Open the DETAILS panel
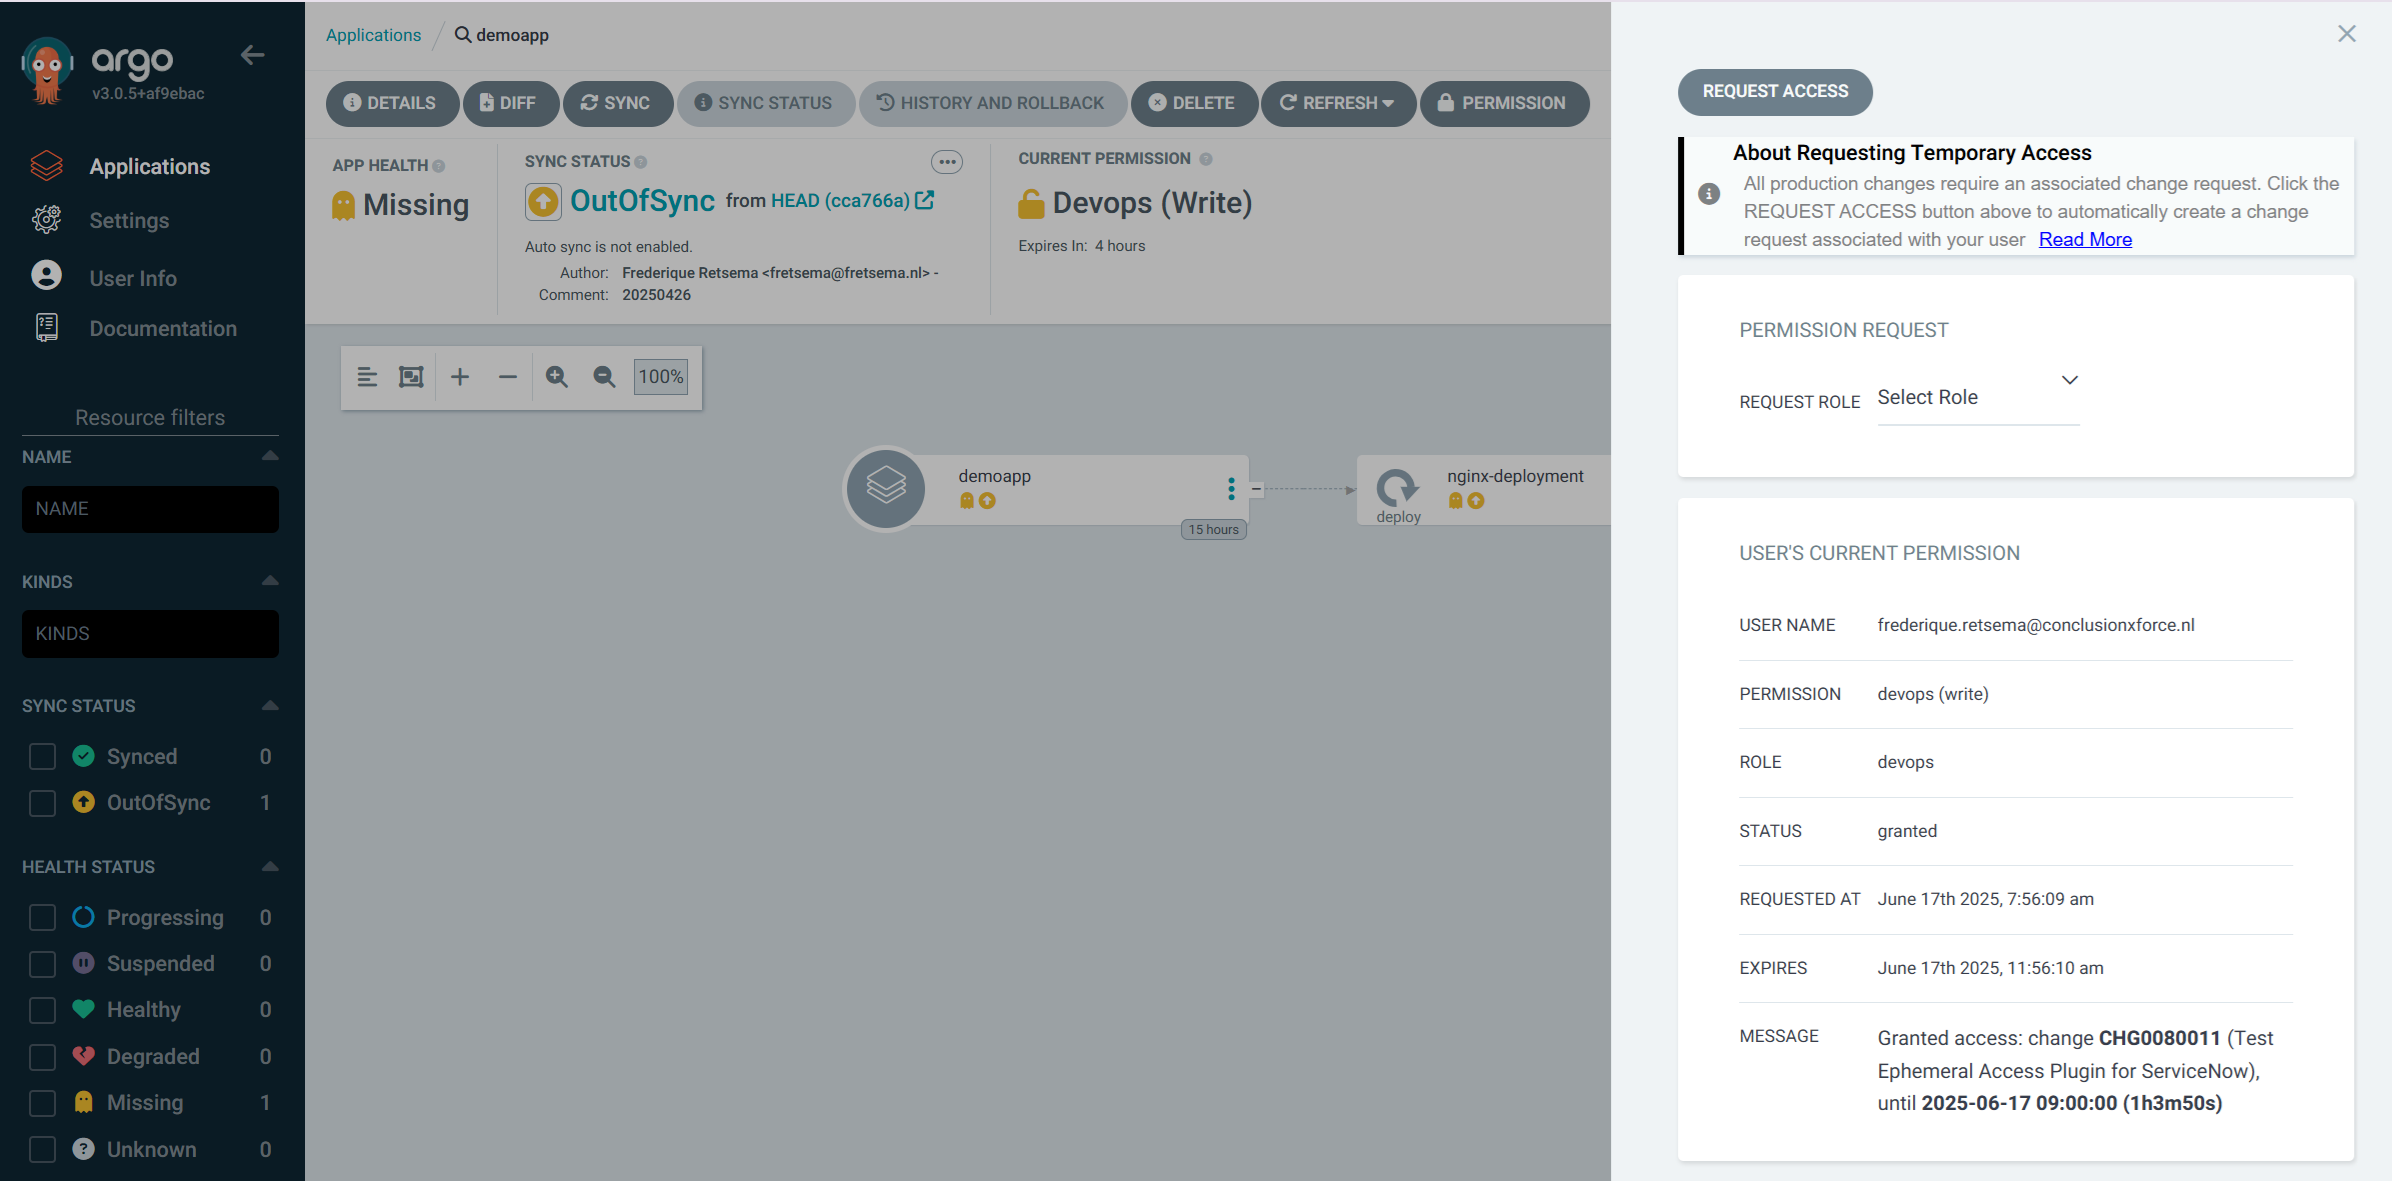The width and height of the screenshot is (2392, 1181). [x=391, y=103]
